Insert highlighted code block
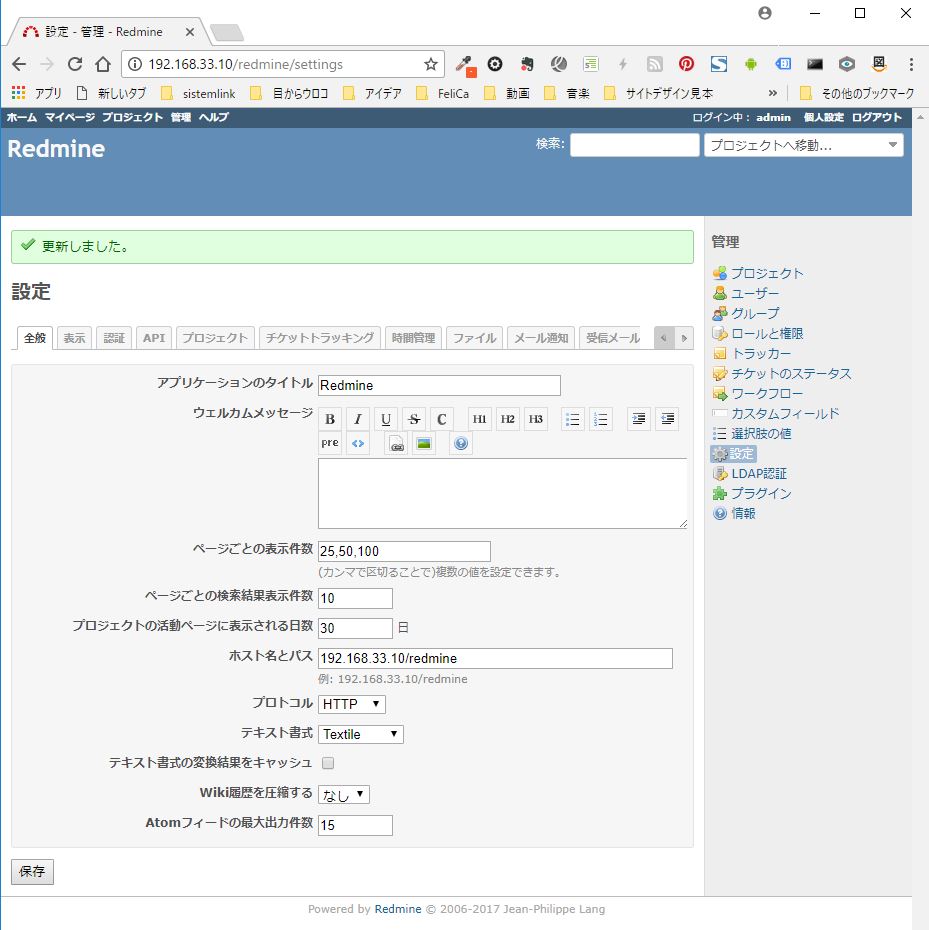 (x=358, y=443)
